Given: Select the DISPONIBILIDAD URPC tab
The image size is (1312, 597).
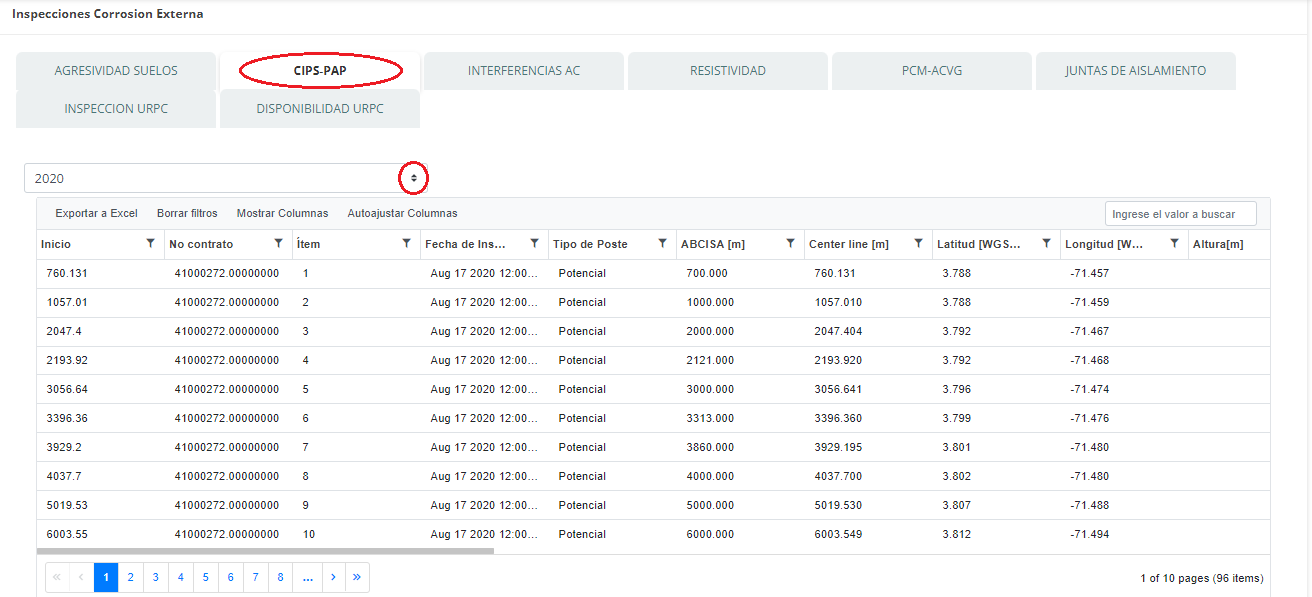Looking at the screenshot, I should (x=319, y=109).
